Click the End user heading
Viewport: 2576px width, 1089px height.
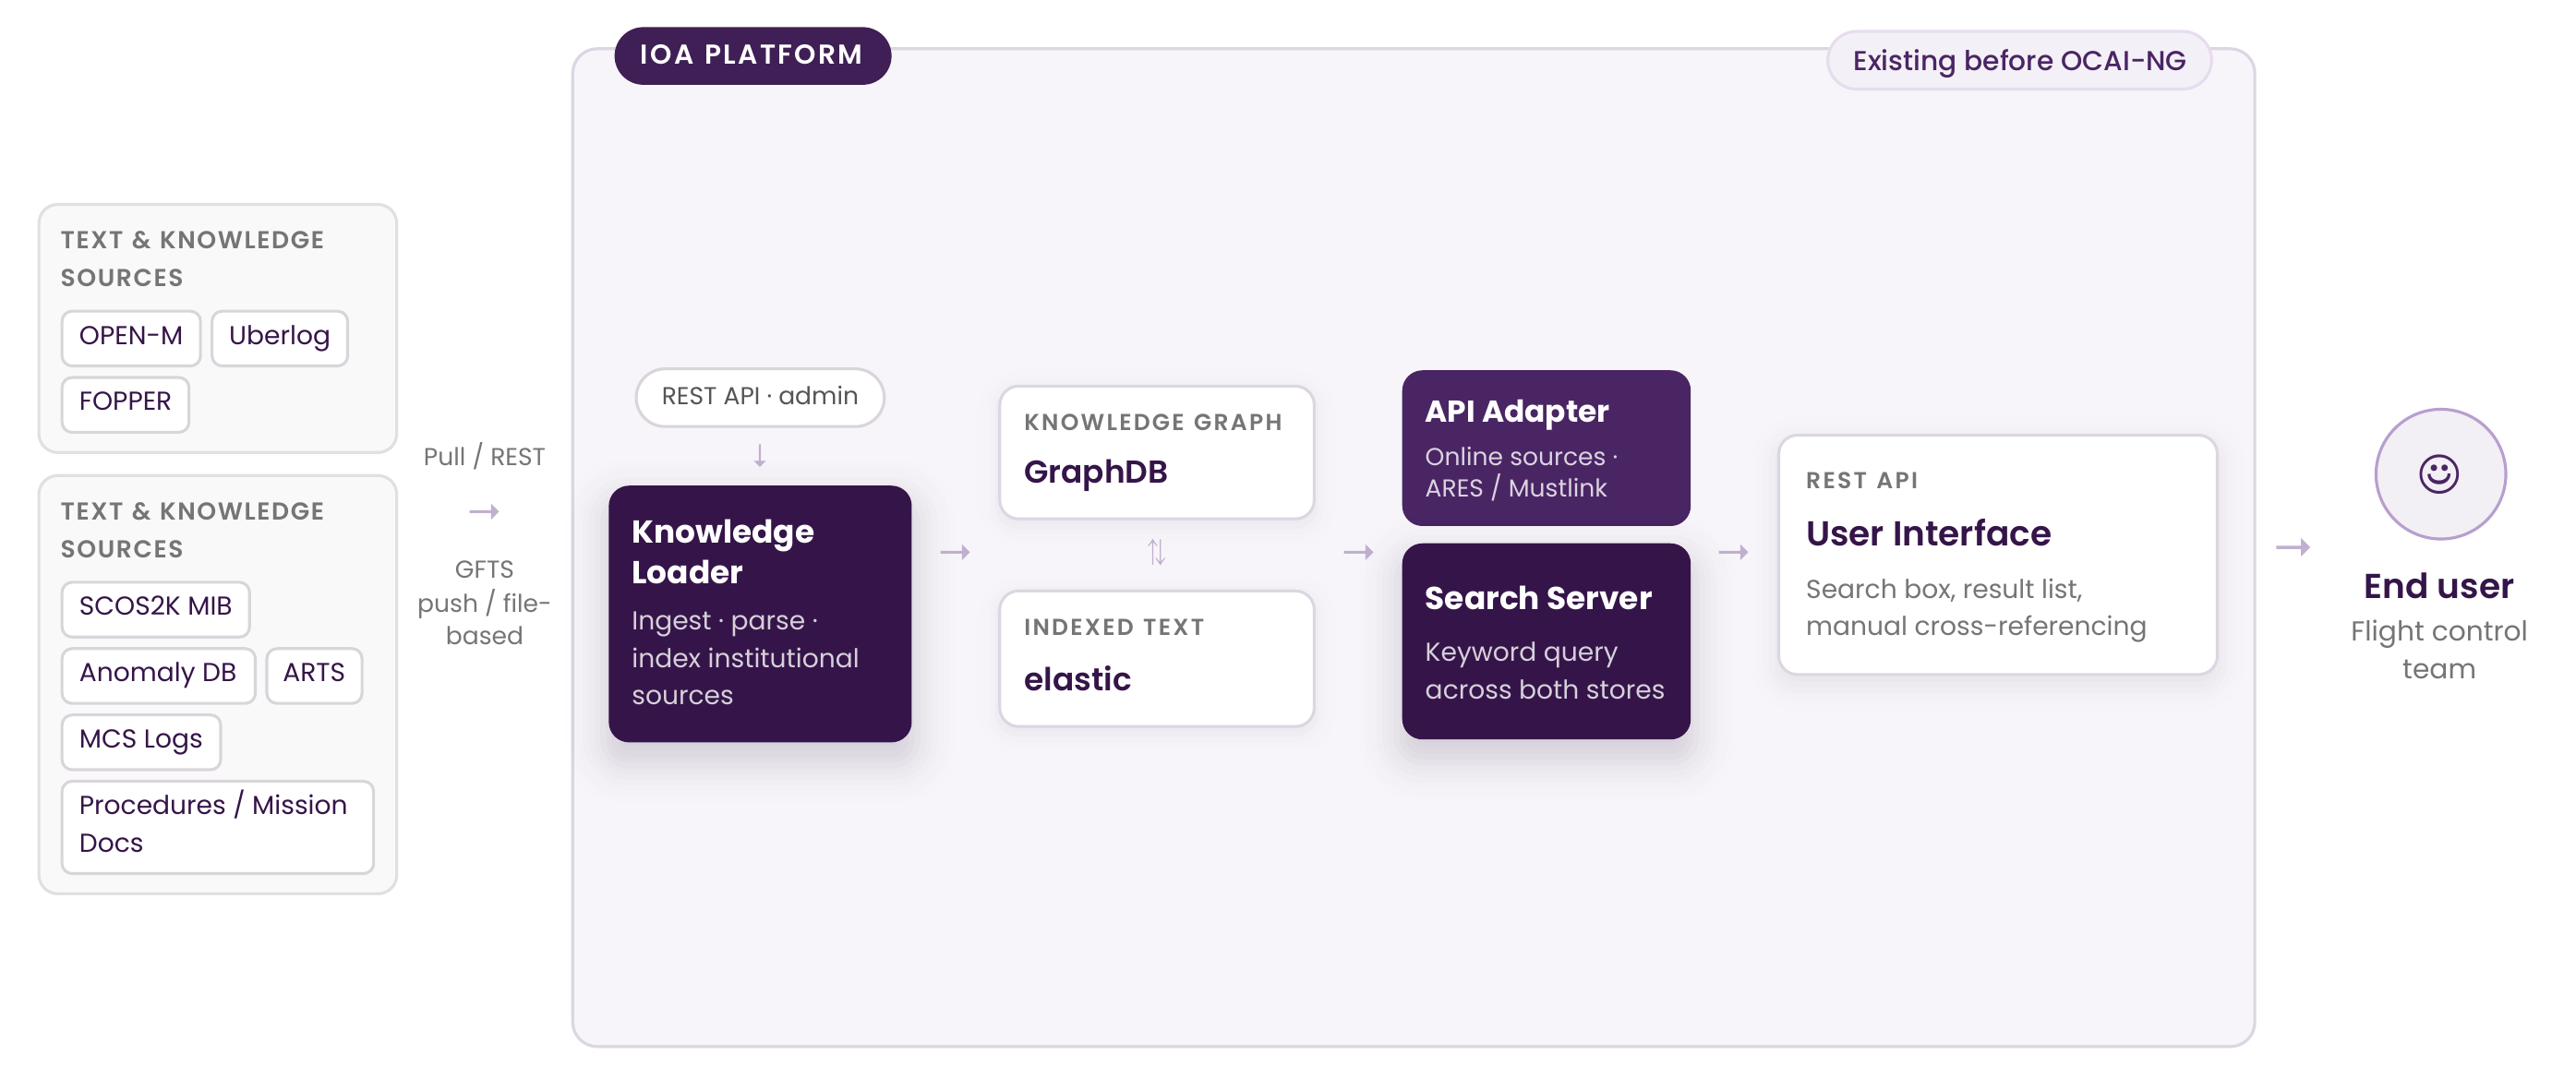(2438, 585)
